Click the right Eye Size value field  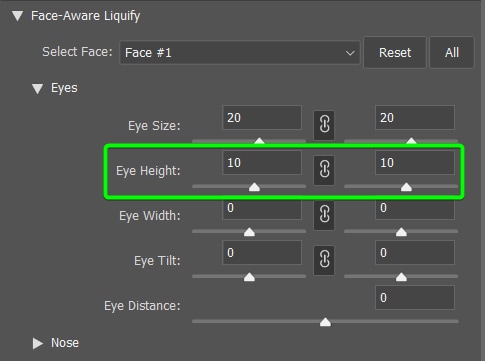point(415,118)
